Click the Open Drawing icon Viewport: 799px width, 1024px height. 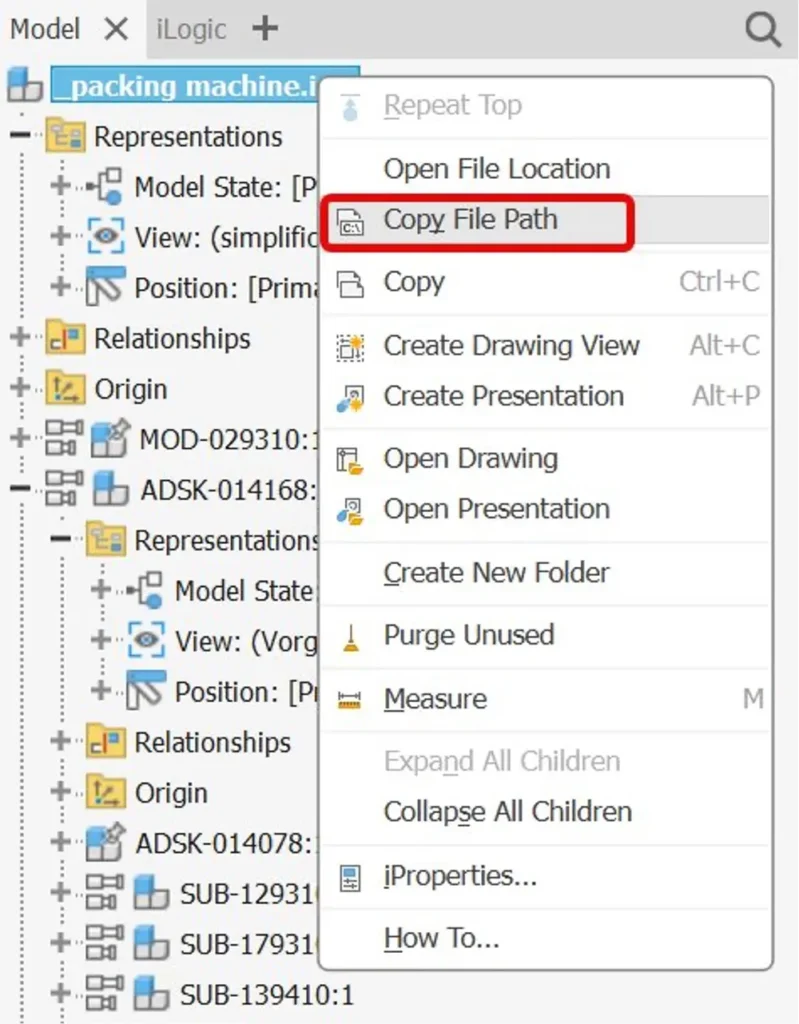(352, 458)
